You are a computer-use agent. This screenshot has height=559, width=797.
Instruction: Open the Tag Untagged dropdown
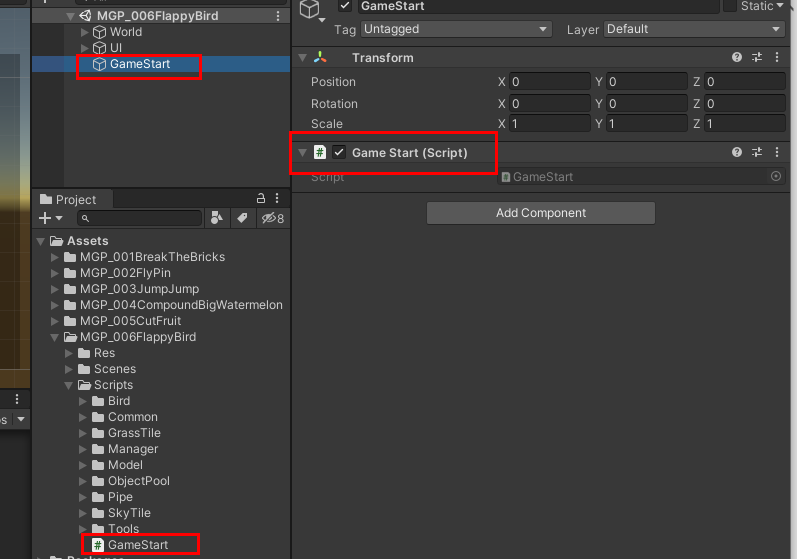point(456,29)
